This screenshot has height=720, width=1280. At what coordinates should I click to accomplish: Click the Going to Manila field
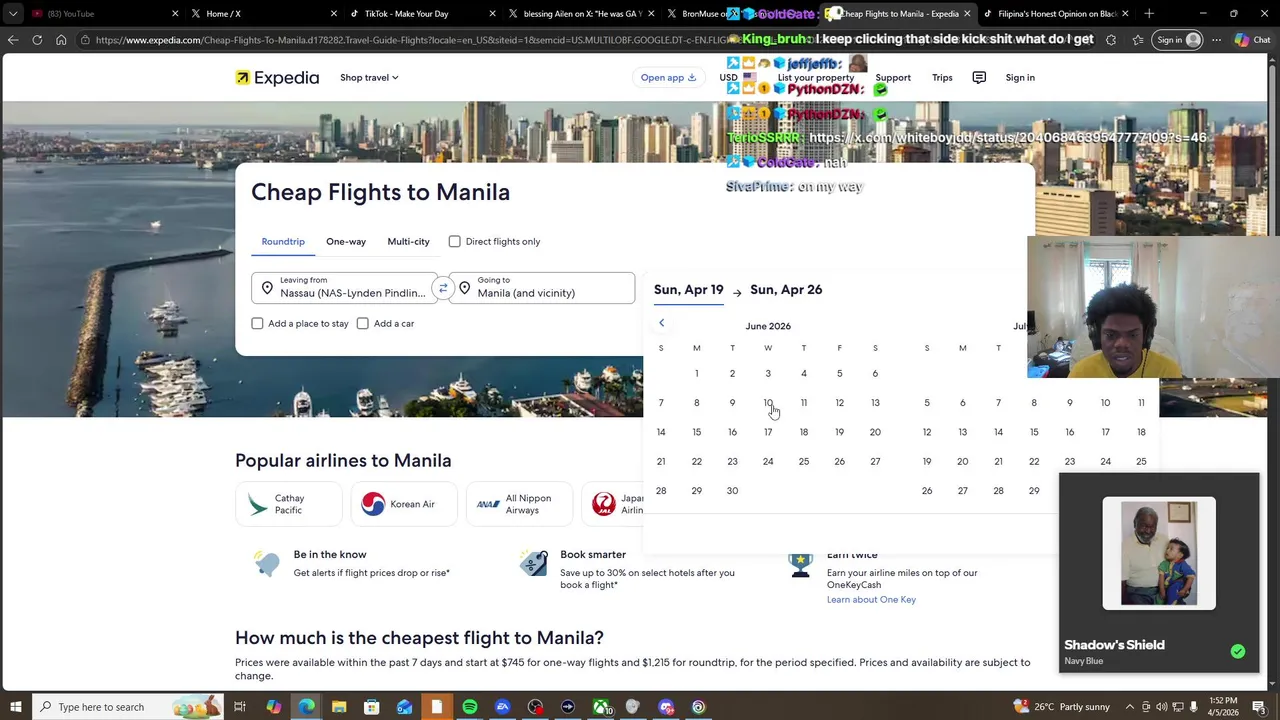pyautogui.click(x=541, y=288)
